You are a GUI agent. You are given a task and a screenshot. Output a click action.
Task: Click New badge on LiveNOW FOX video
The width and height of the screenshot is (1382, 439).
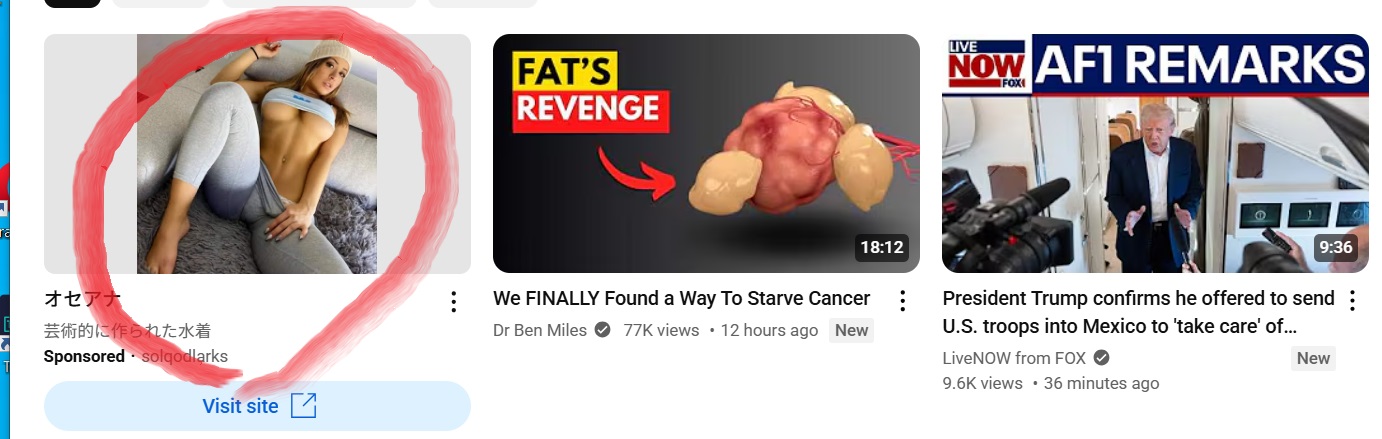pyautogui.click(x=1313, y=358)
